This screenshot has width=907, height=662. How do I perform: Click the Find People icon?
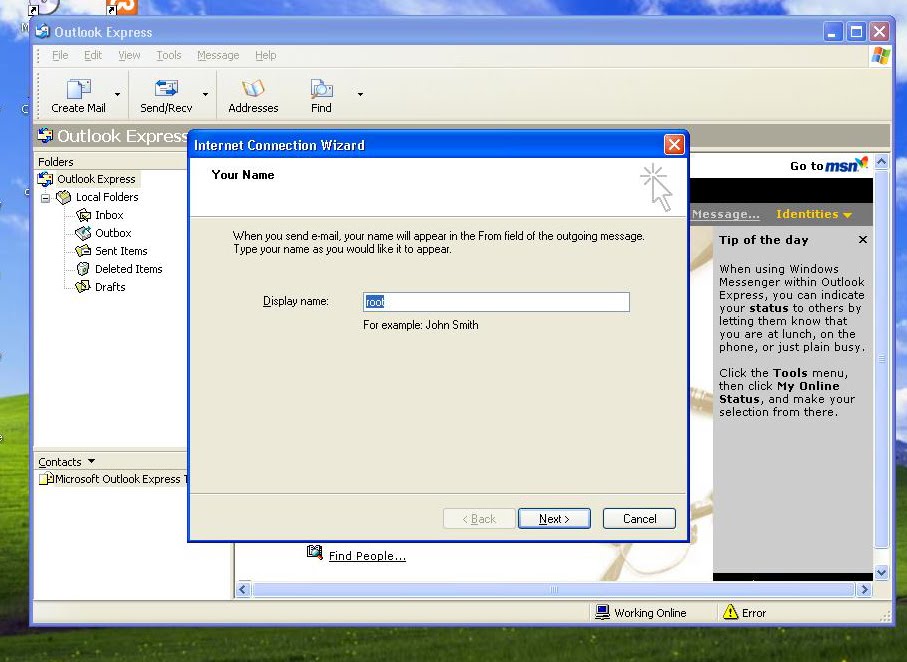click(x=315, y=552)
